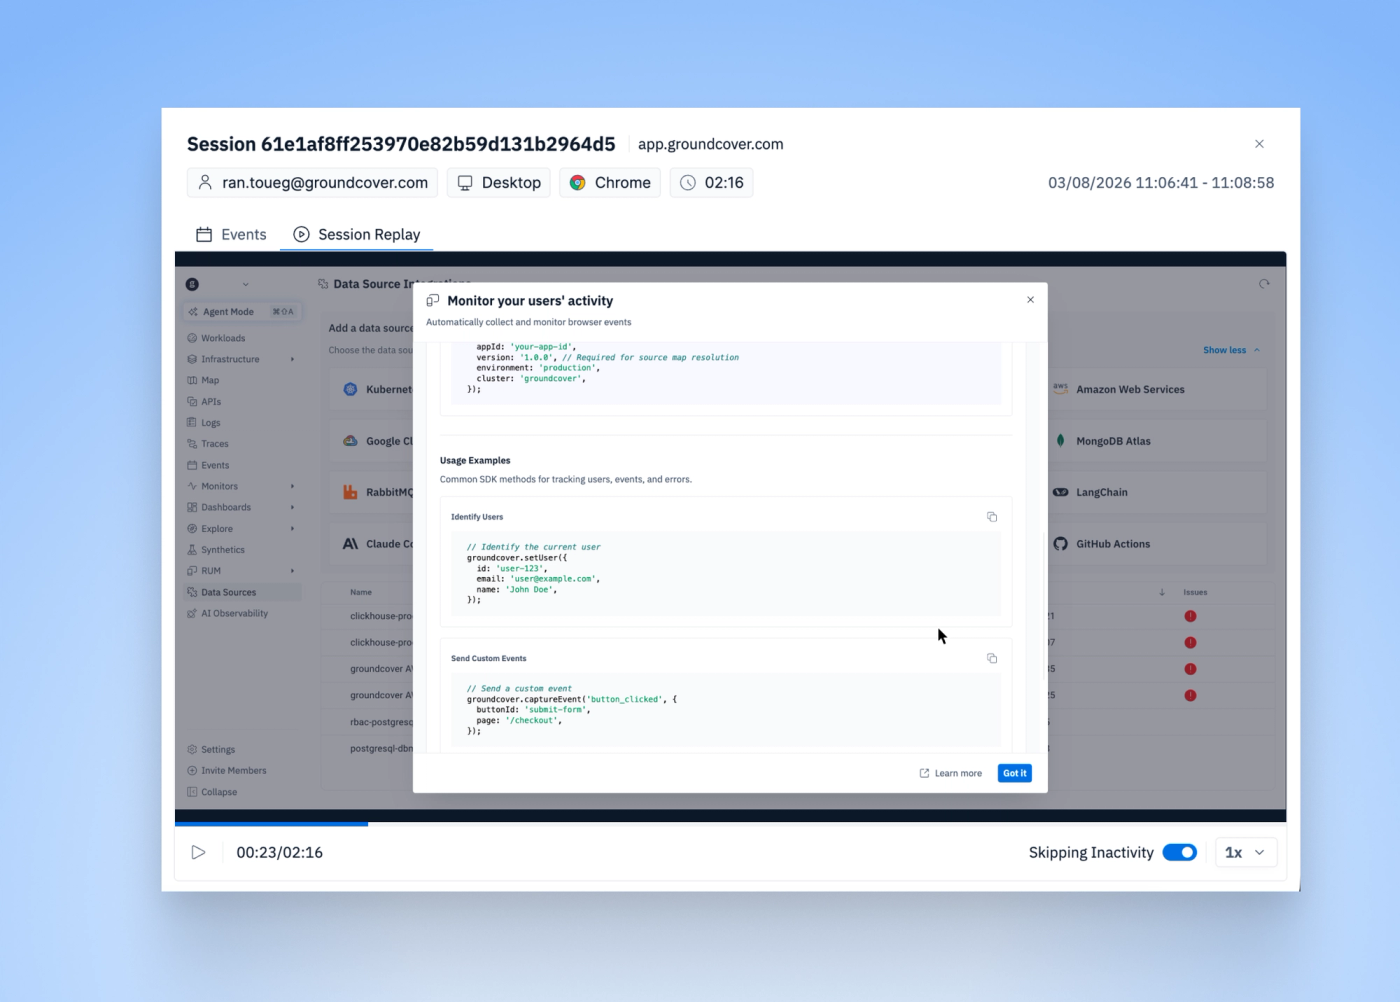Screen dimensions: 1400x1002
Task: Select the Session Replay tab
Action: coord(357,234)
